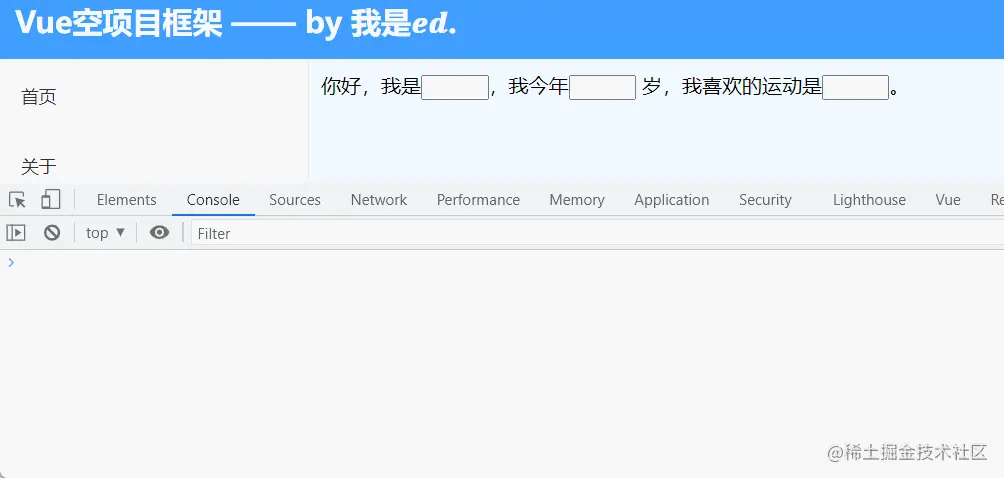Screen dimensions: 1004x478
Task: Toggle the device toolbar icon
Action: [51, 200]
